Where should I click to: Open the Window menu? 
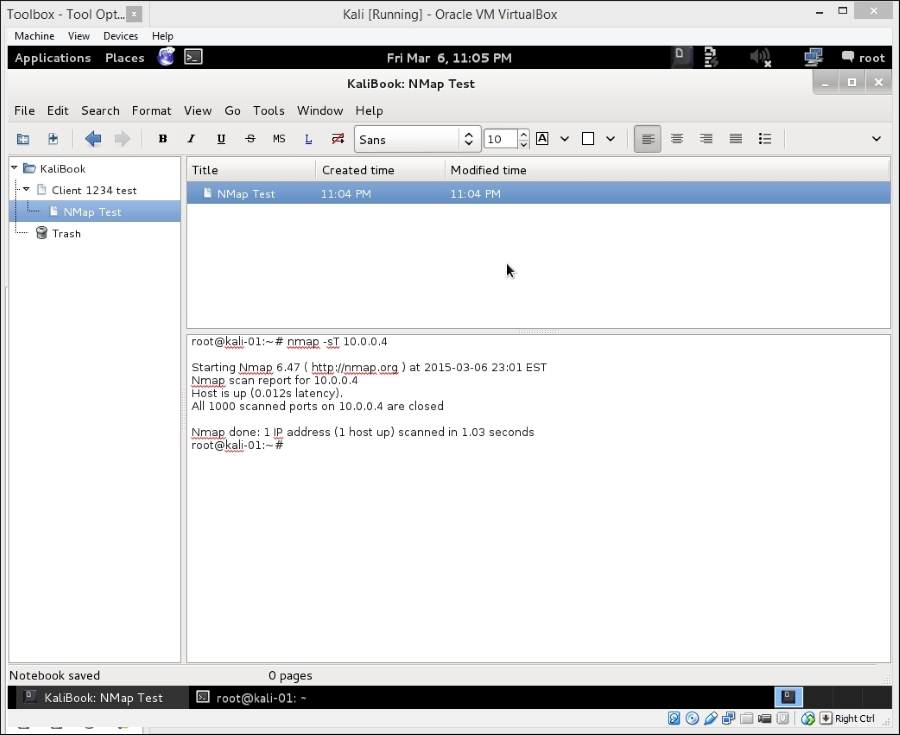[x=320, y=111]
